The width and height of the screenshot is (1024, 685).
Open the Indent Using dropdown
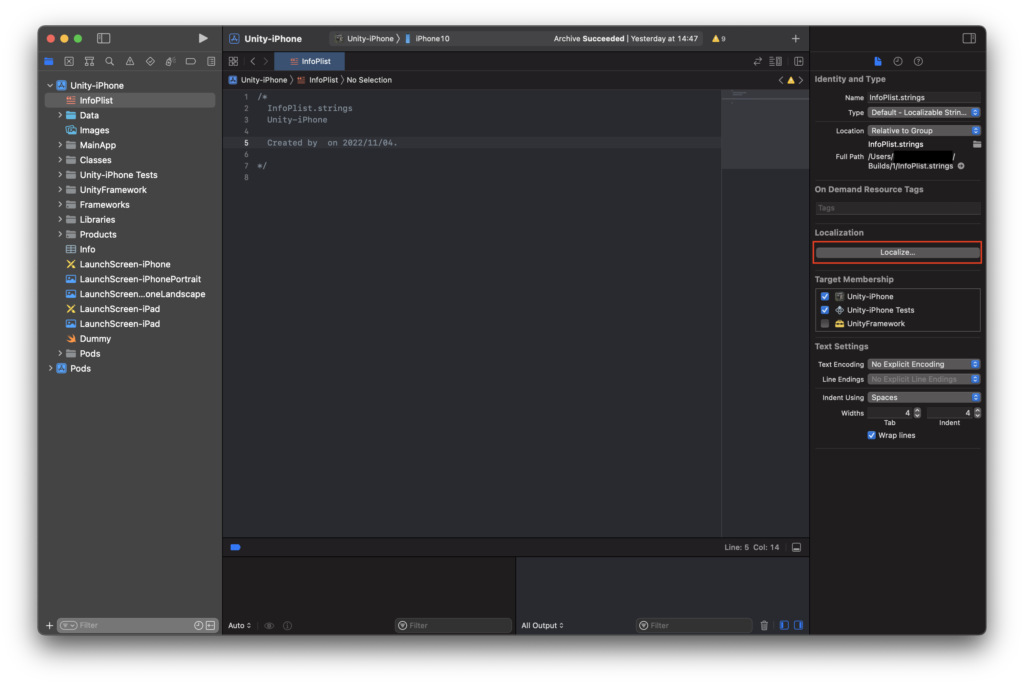point(924,397)
